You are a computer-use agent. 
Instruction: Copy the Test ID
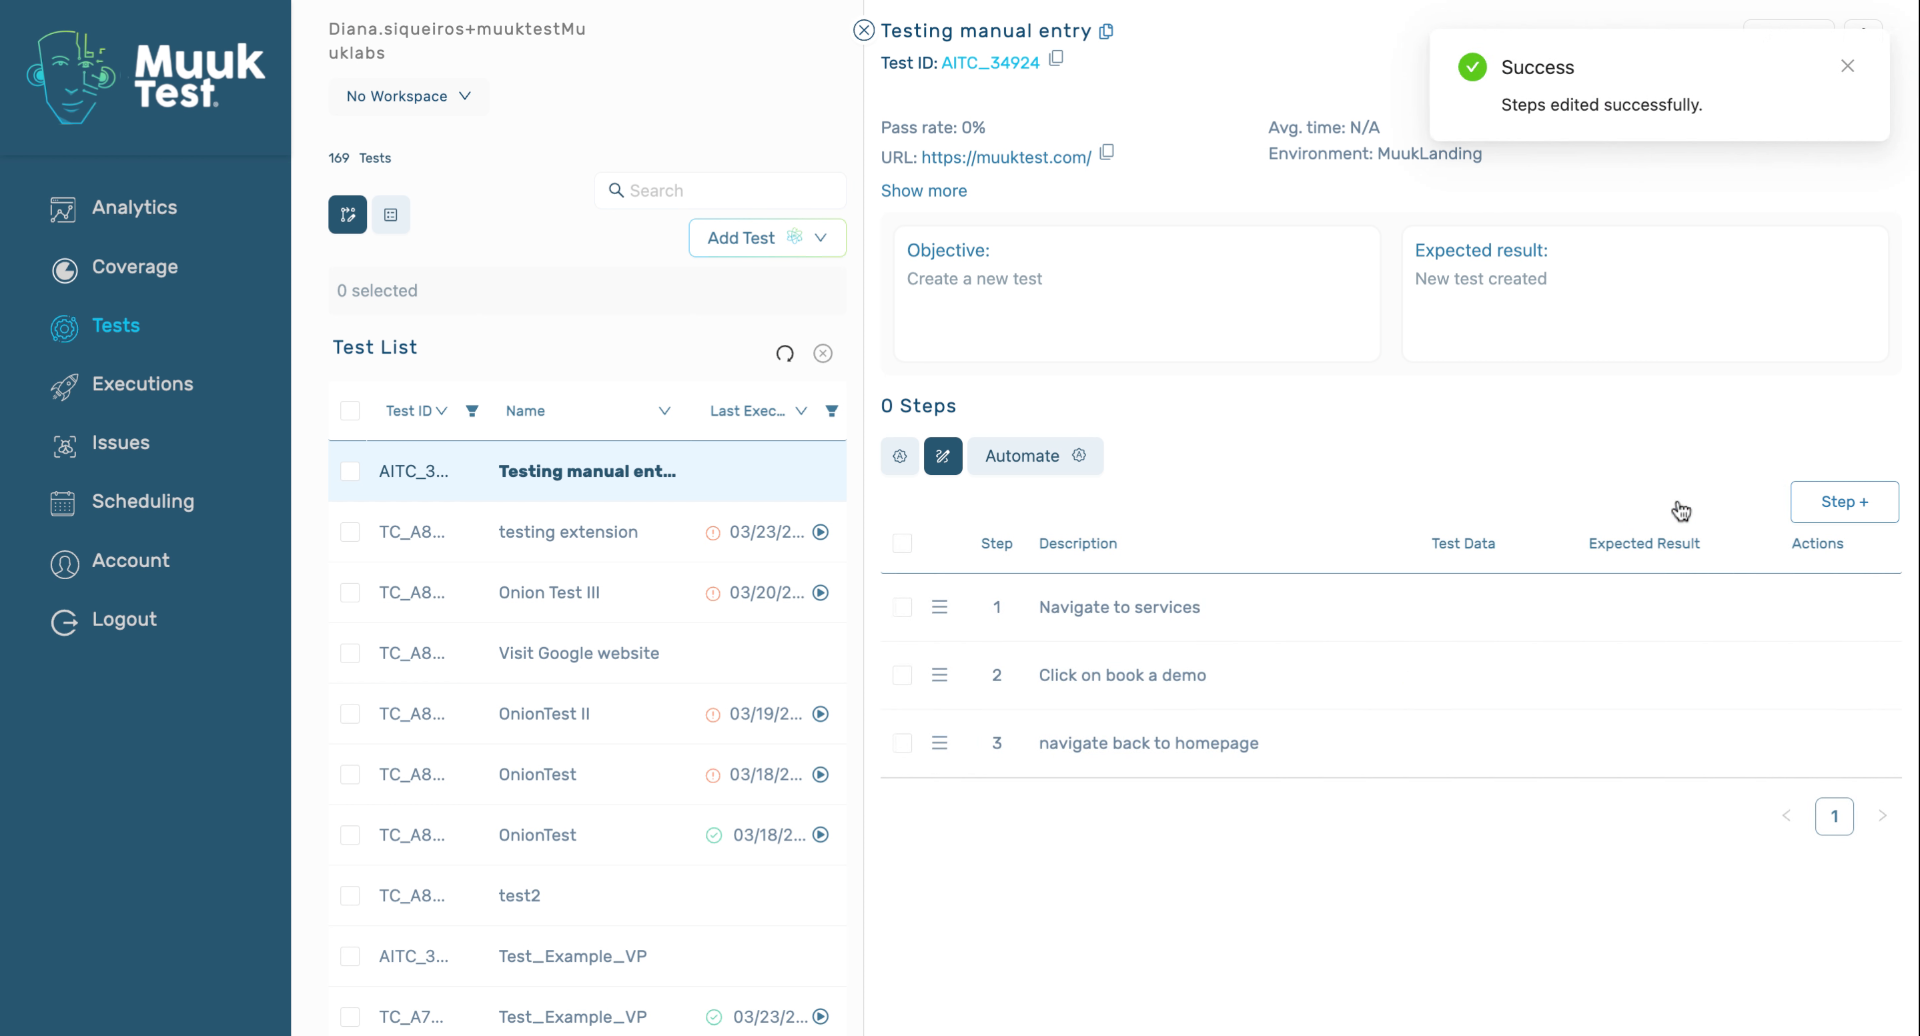(1056, 59)
